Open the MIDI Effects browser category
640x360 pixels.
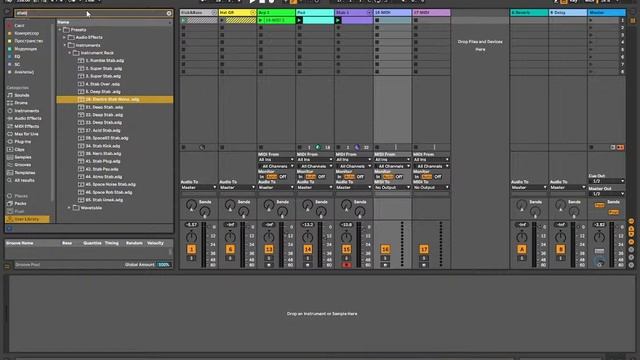27,126
